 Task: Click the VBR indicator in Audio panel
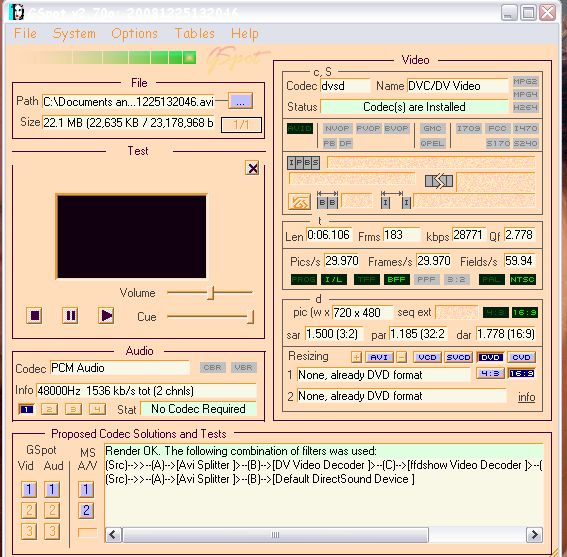243,367
